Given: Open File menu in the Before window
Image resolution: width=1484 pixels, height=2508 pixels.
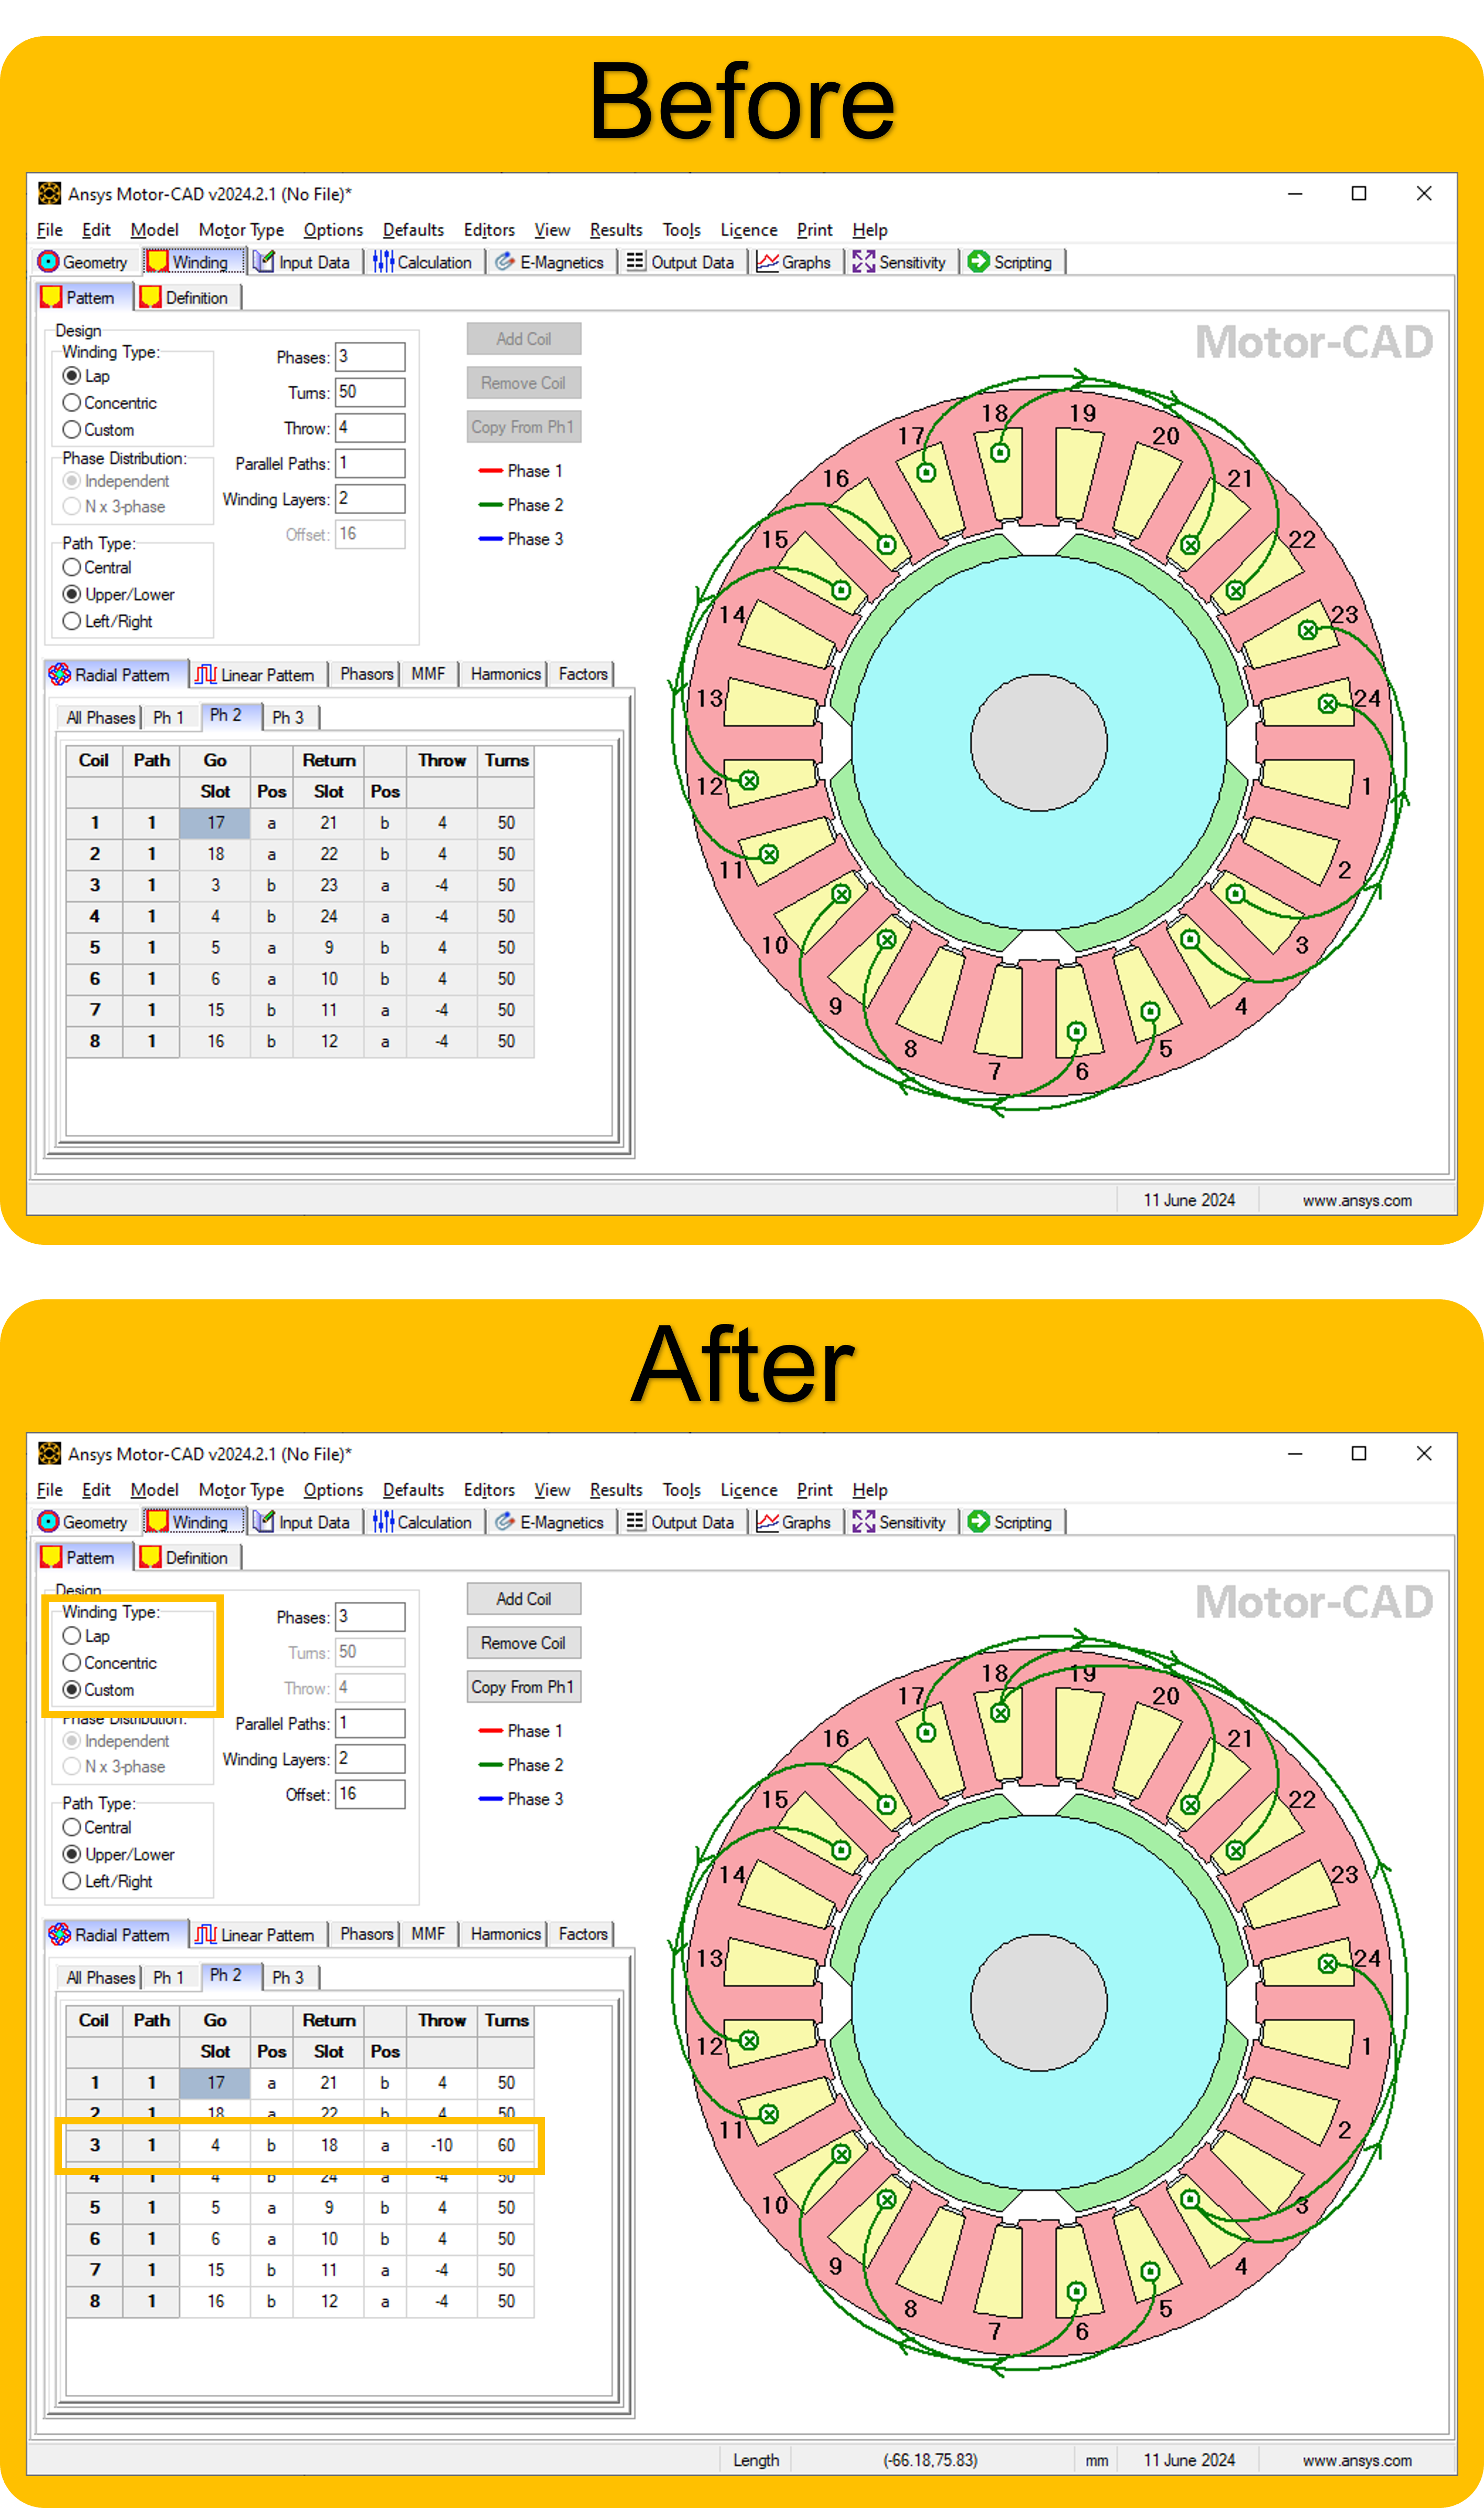Looking at the screenshot, I should pos(50,230).
